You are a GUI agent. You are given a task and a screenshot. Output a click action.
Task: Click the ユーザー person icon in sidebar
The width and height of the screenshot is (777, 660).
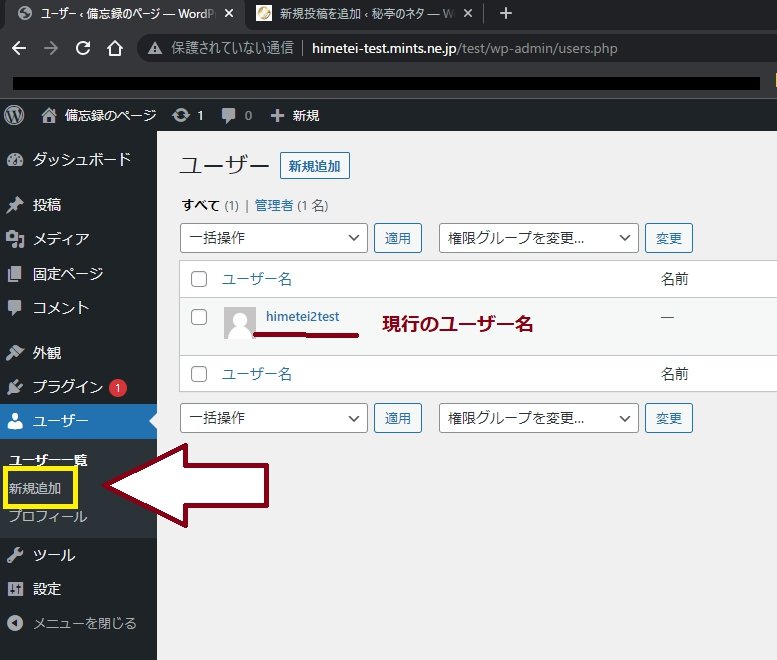coord(15,421)
